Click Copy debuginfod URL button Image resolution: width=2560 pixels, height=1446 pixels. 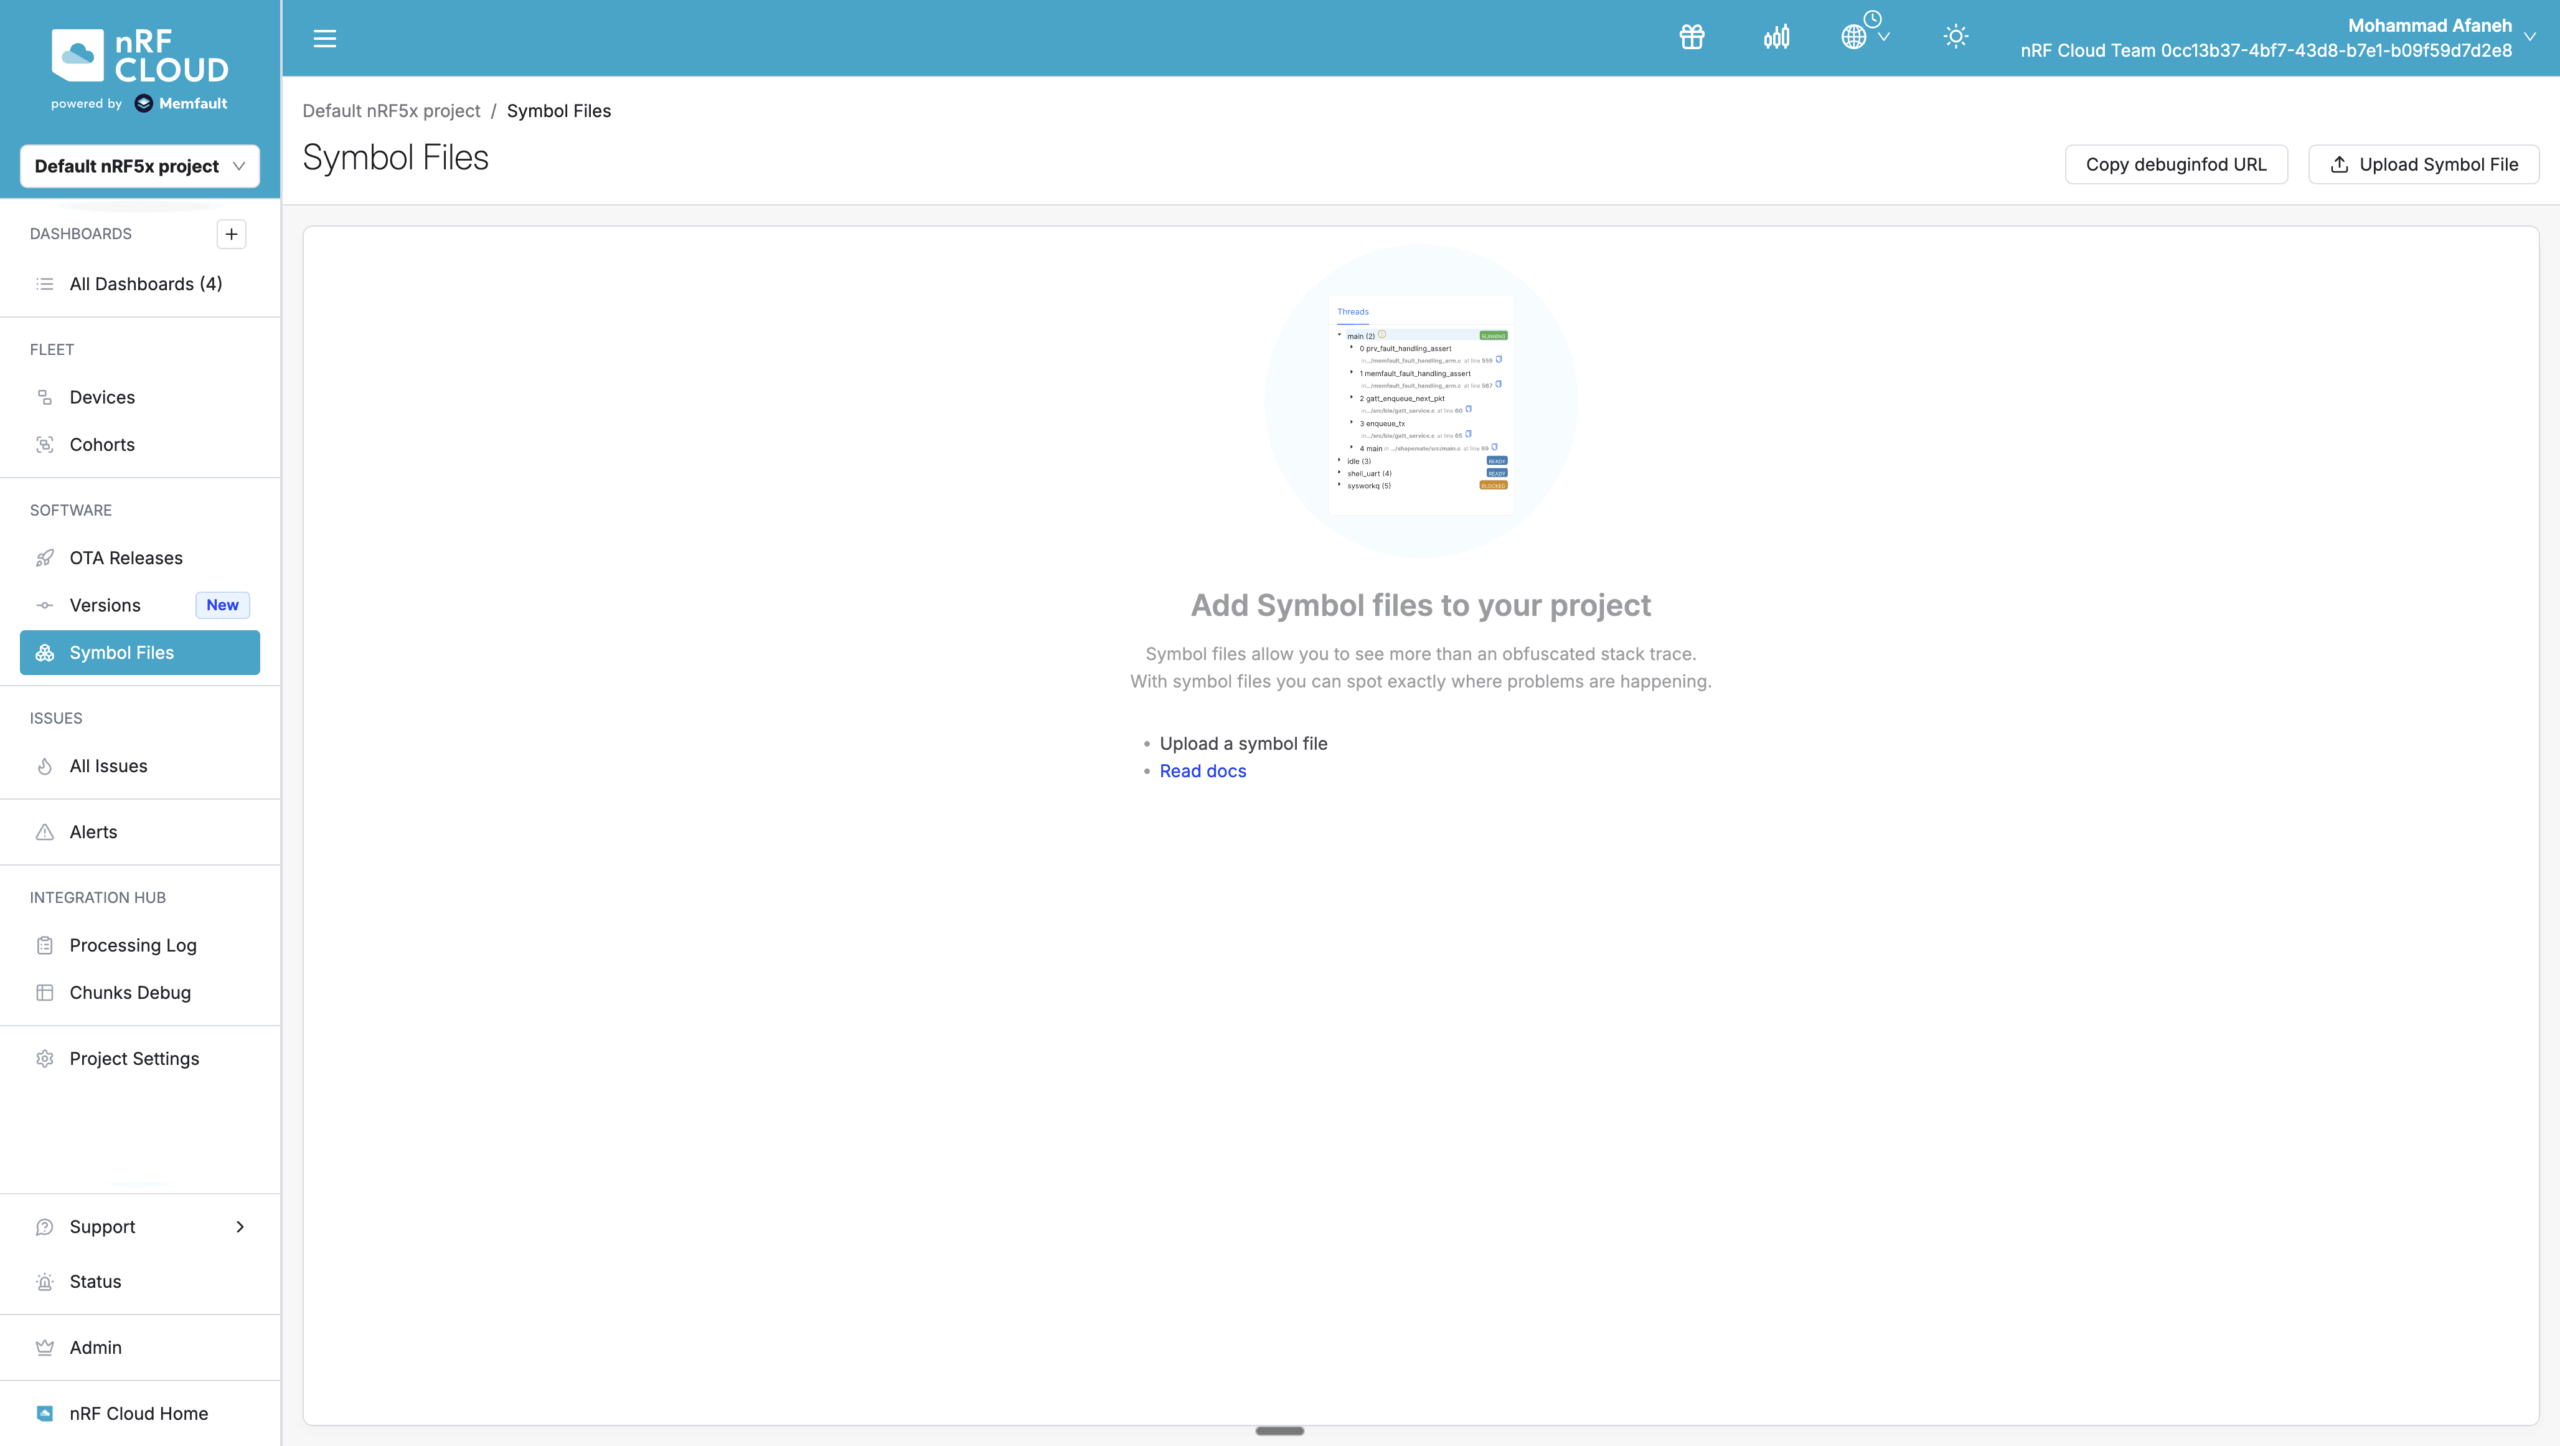pyautogui.click(x=2176, y=165)
